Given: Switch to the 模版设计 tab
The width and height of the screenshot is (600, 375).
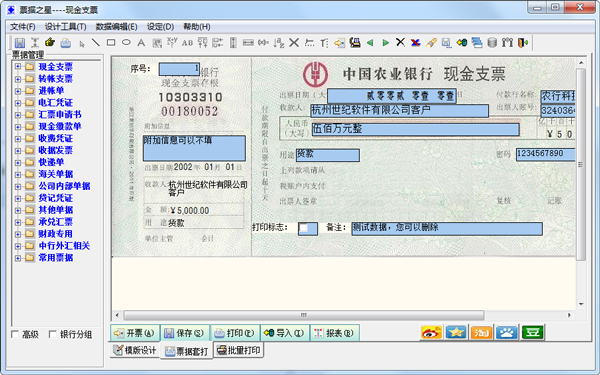Looking at the screenshot, I should [x=135, y=350].
